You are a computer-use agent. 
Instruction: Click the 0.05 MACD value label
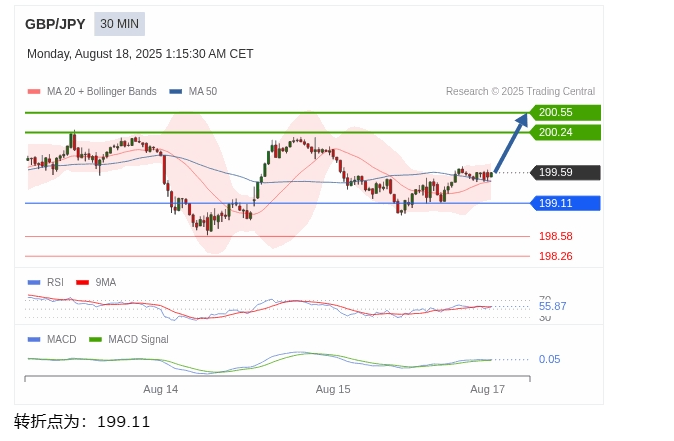pos(549,359)
